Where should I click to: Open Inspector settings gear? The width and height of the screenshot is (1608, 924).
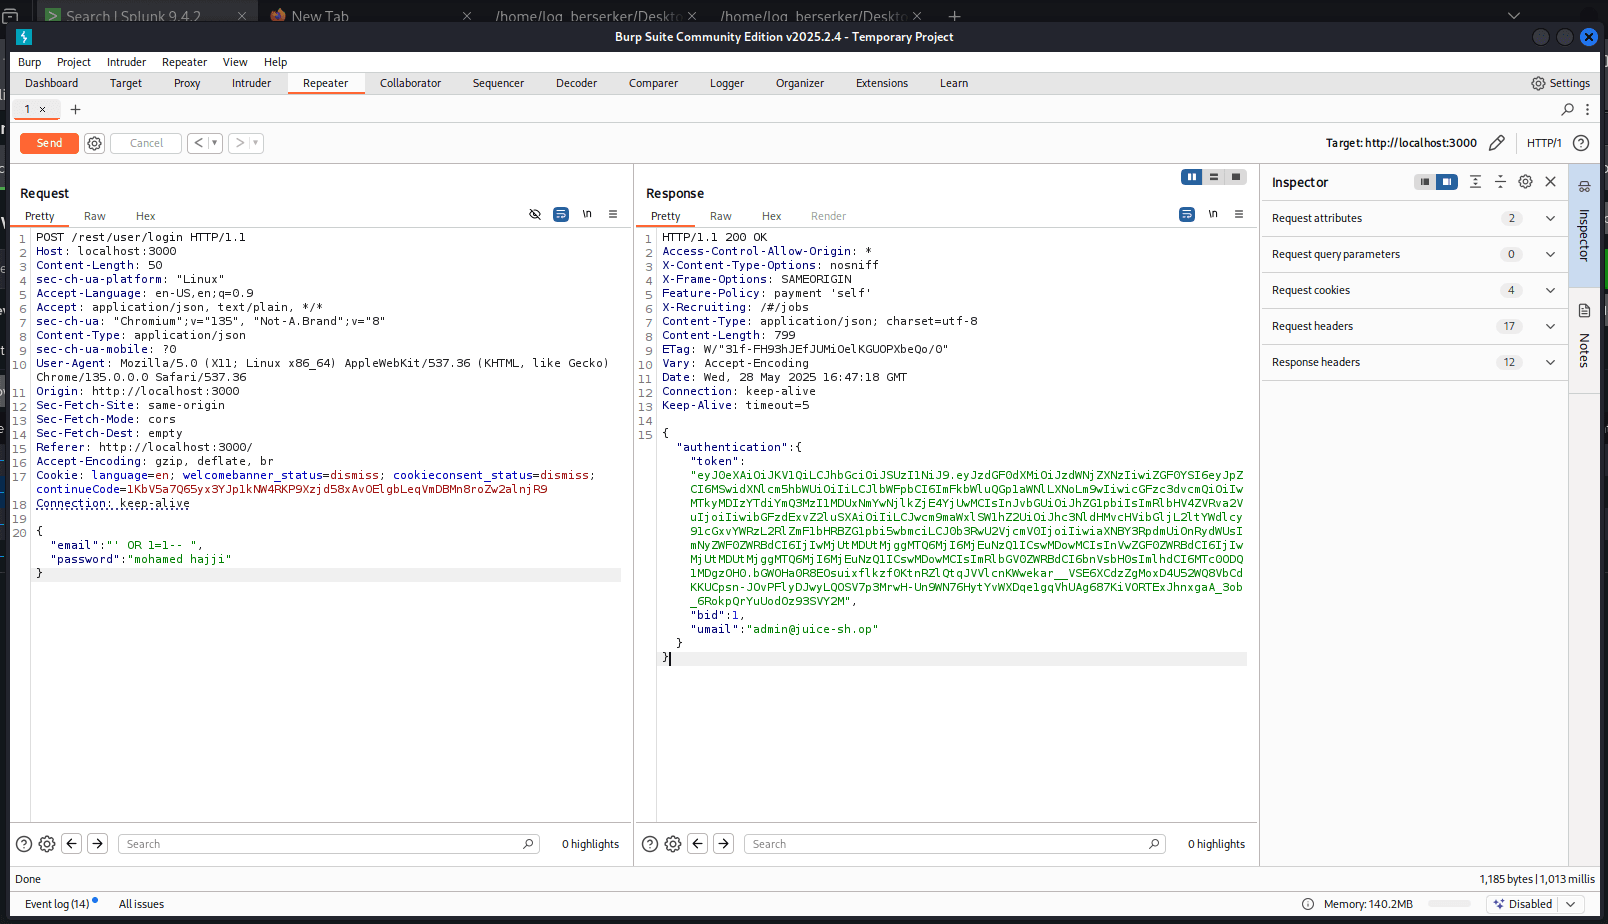click(x=1525, y=182)
